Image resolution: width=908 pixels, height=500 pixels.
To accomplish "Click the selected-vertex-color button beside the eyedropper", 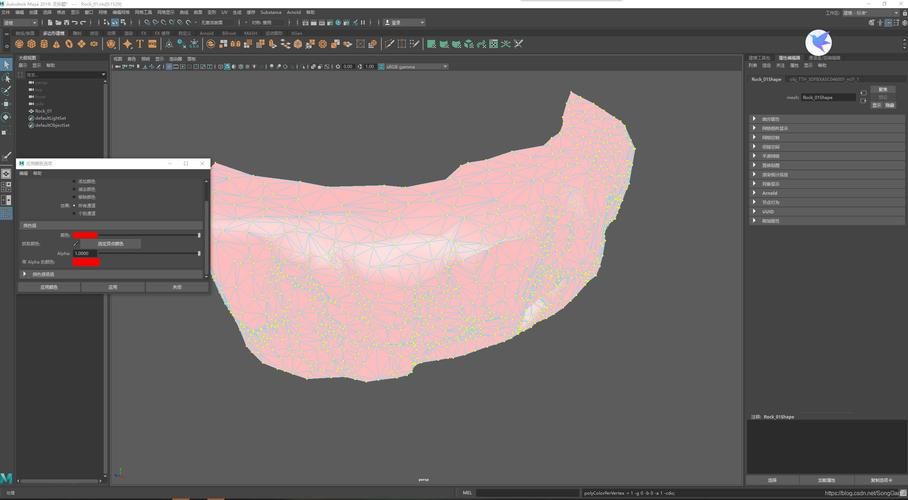I will 111,244.
